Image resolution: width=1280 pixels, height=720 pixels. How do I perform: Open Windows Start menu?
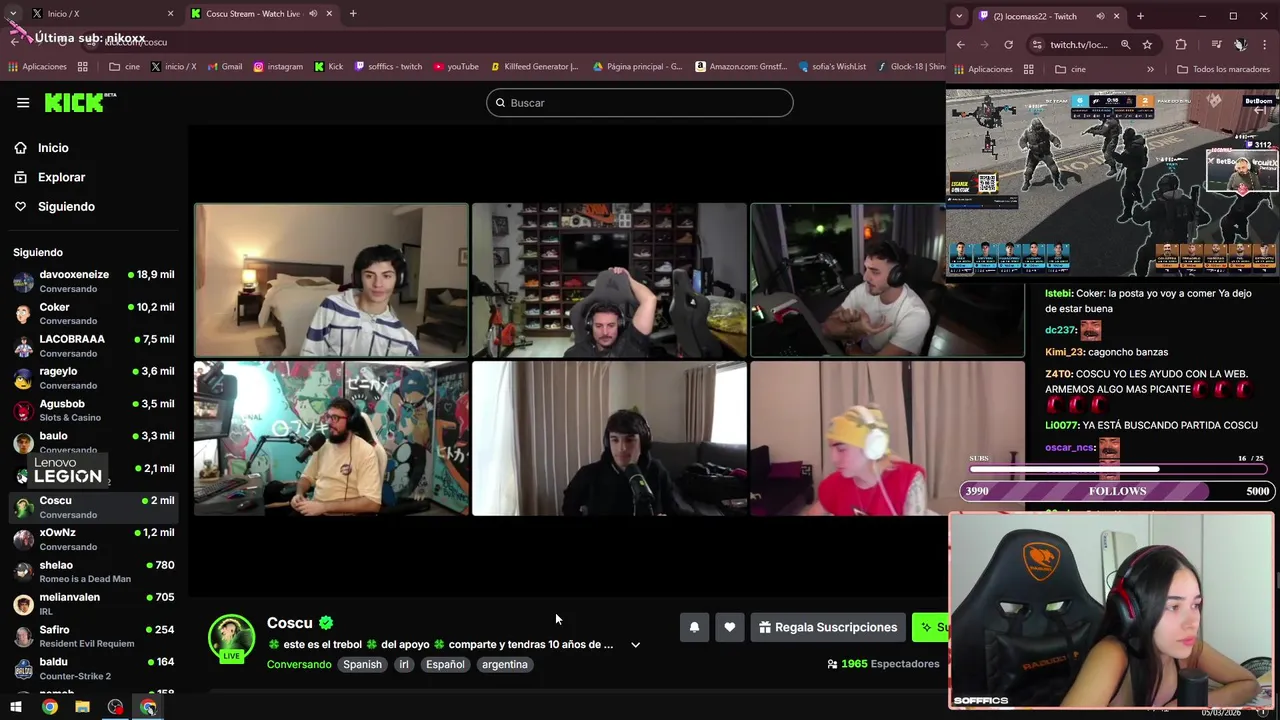[16, 707]
